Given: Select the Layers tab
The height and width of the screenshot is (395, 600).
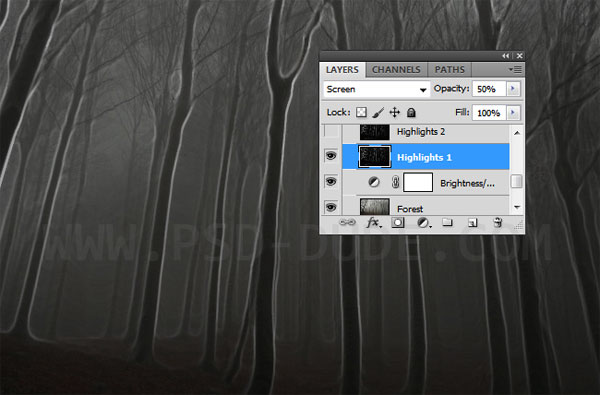Looking at the screenshot, I should (342, 70).
